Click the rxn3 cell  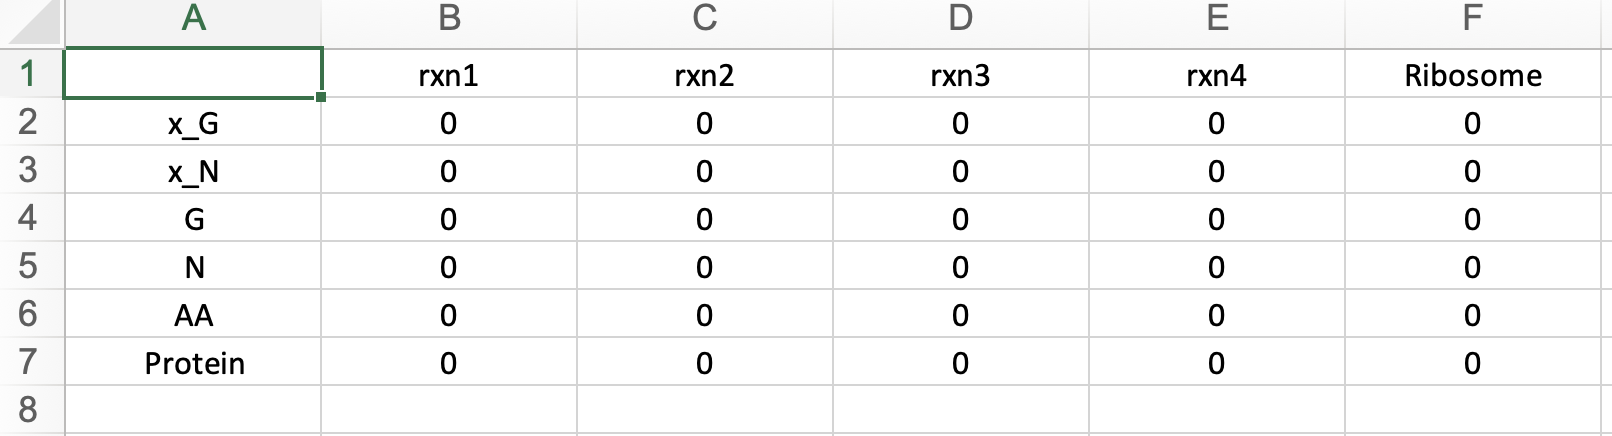click(x=960, y=75)
